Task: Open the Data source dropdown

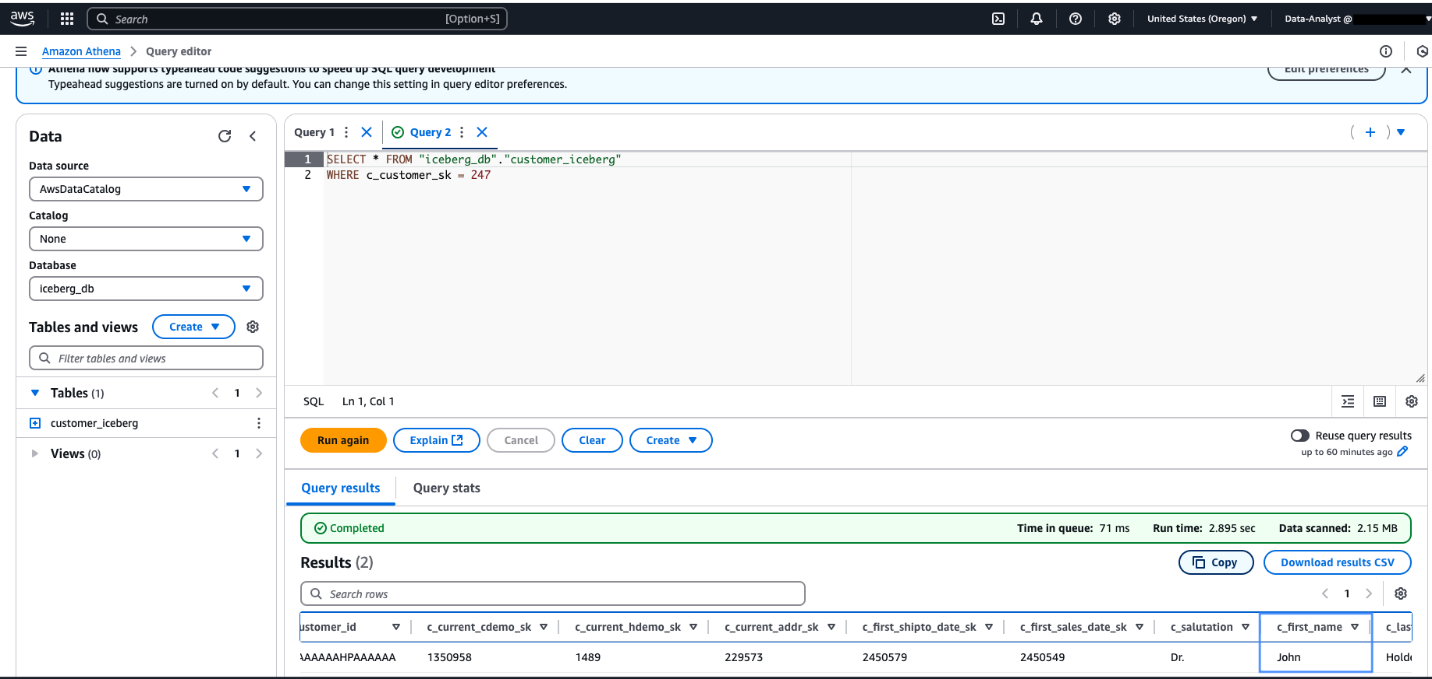Action: pyautogui.click(x=146, y=189)
